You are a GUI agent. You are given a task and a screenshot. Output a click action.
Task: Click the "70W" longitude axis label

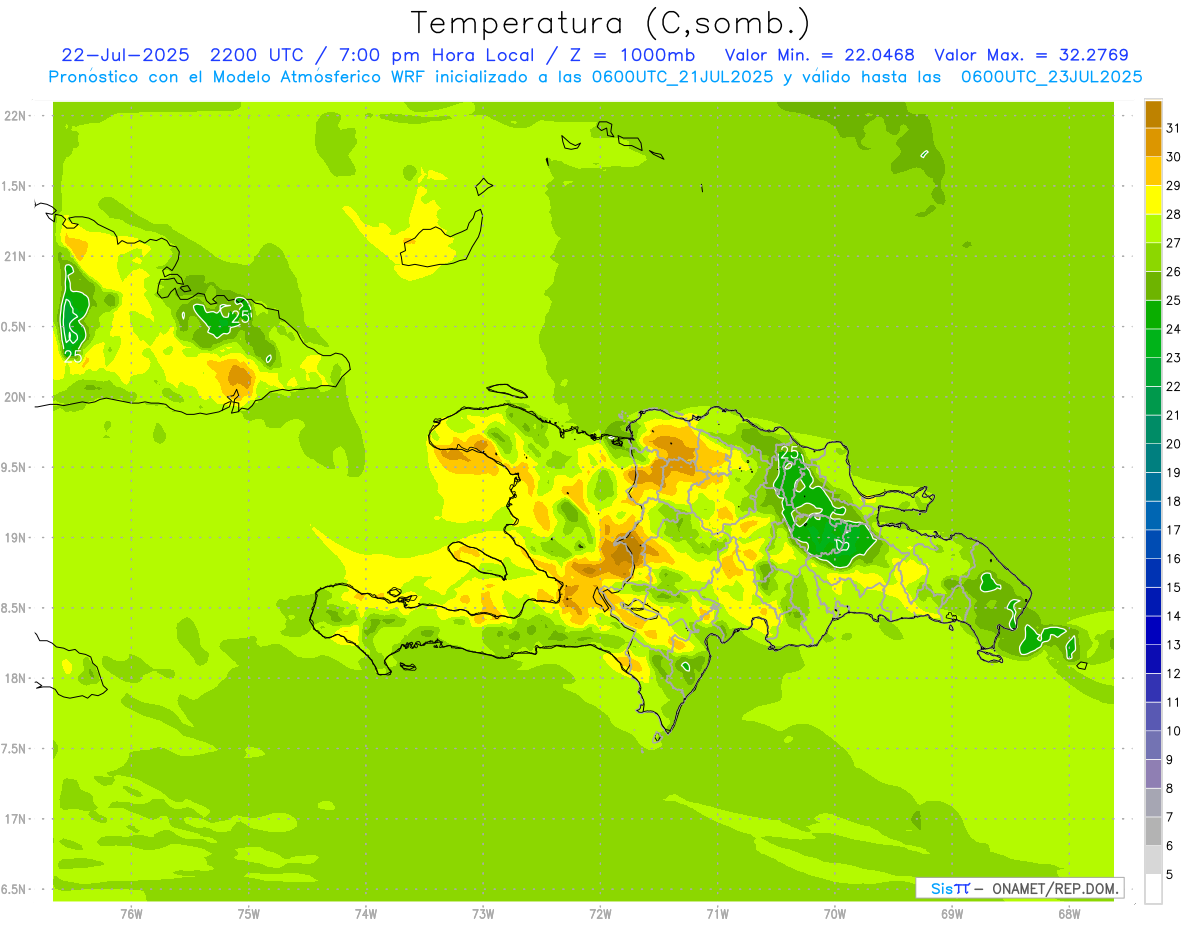coord(835,913)
